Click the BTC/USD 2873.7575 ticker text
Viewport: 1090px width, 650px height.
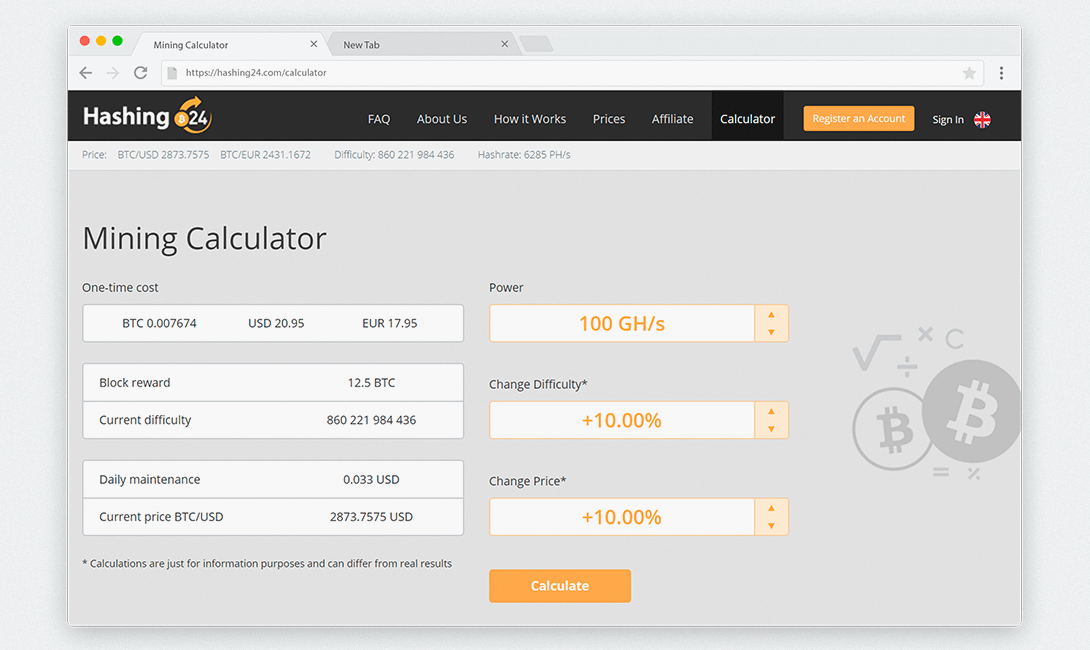(x=163, y=155)
